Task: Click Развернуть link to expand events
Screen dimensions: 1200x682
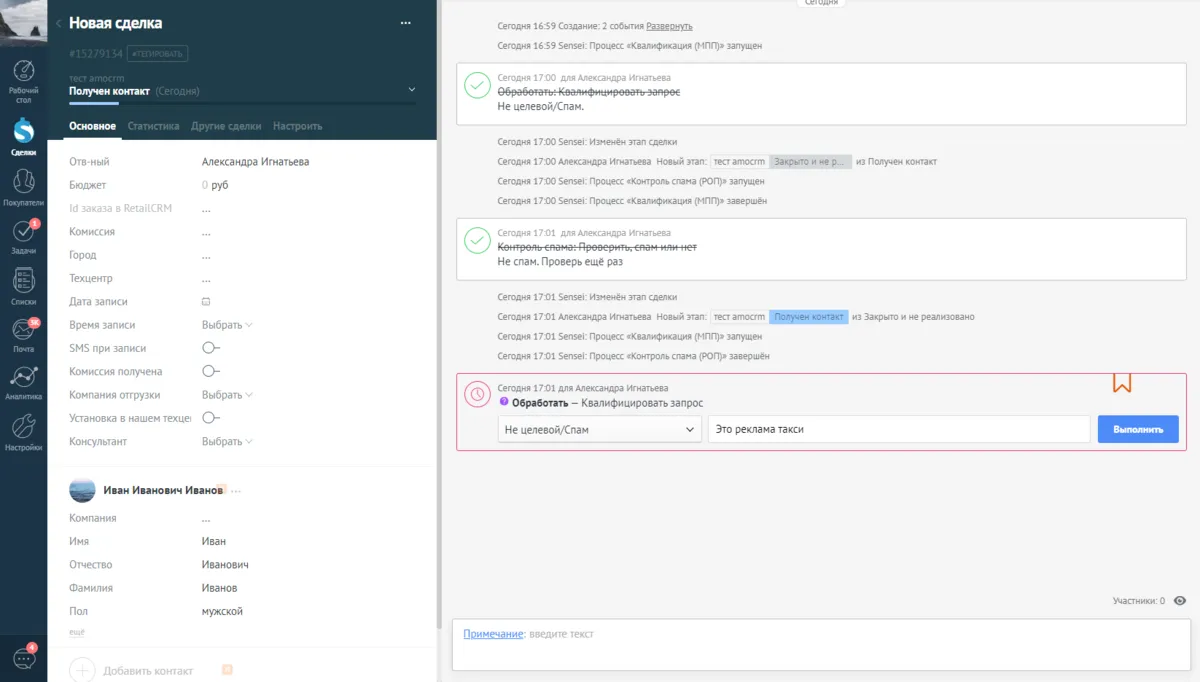Action: pos(669,26)
